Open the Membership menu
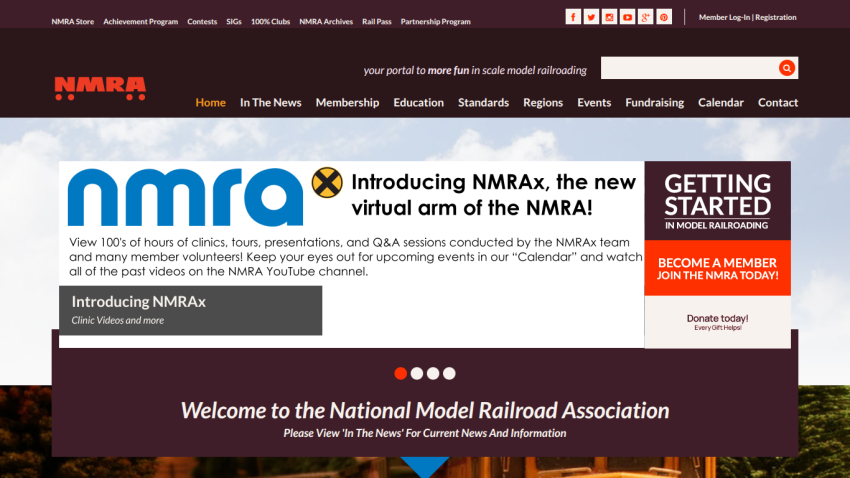The image size is (850, 478). [347, 102]
